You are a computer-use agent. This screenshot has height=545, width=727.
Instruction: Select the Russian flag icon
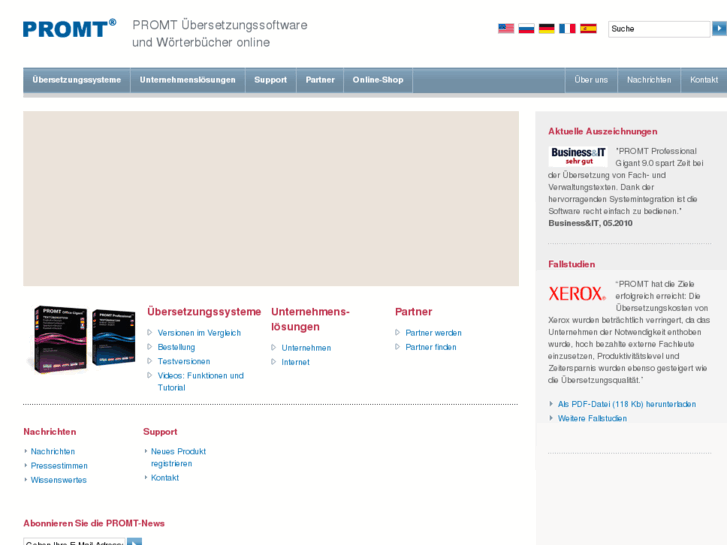click(526, 29)
